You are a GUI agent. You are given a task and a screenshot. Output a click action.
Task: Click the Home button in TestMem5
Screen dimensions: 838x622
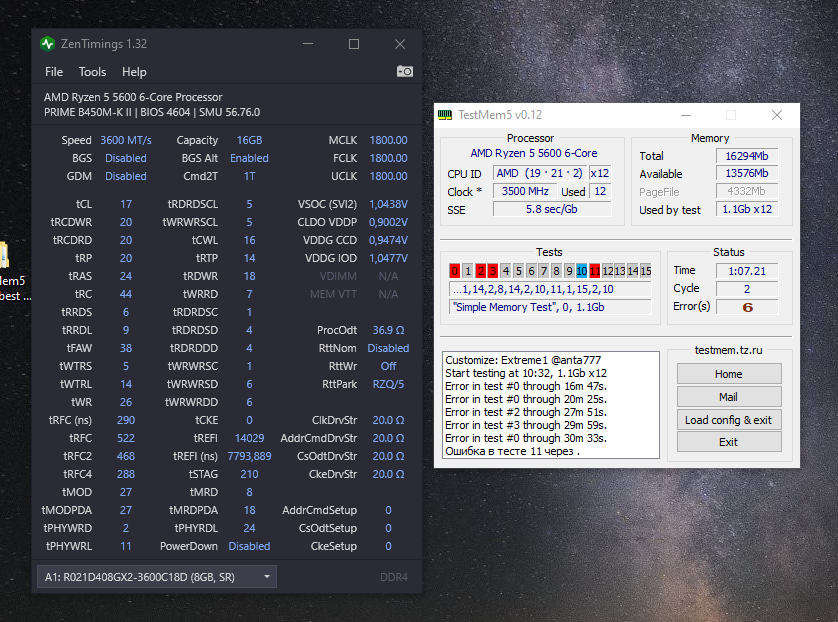728,374
